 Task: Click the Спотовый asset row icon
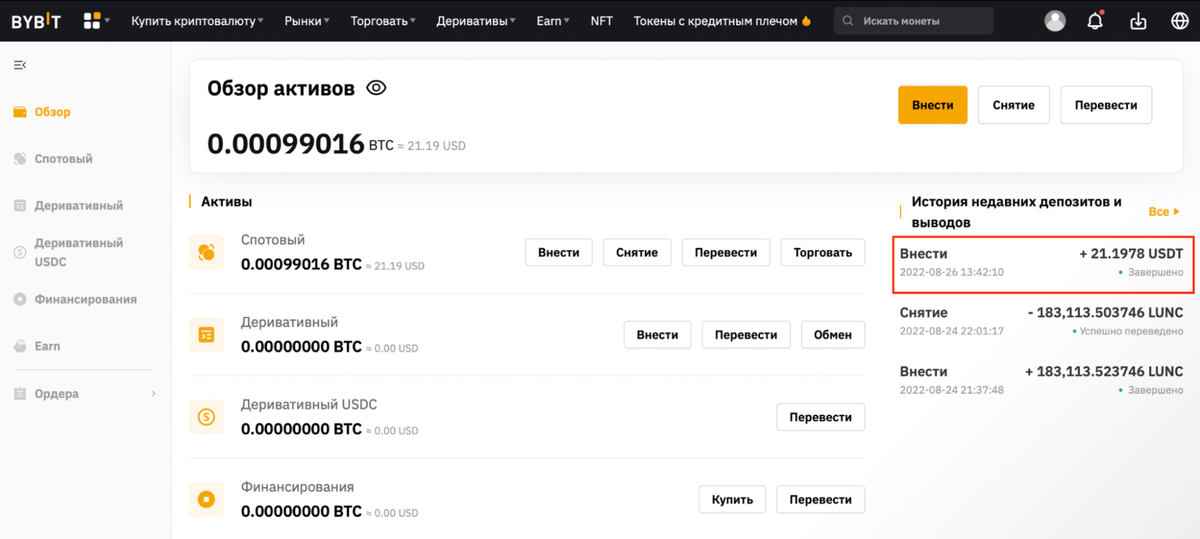(206, 252)
